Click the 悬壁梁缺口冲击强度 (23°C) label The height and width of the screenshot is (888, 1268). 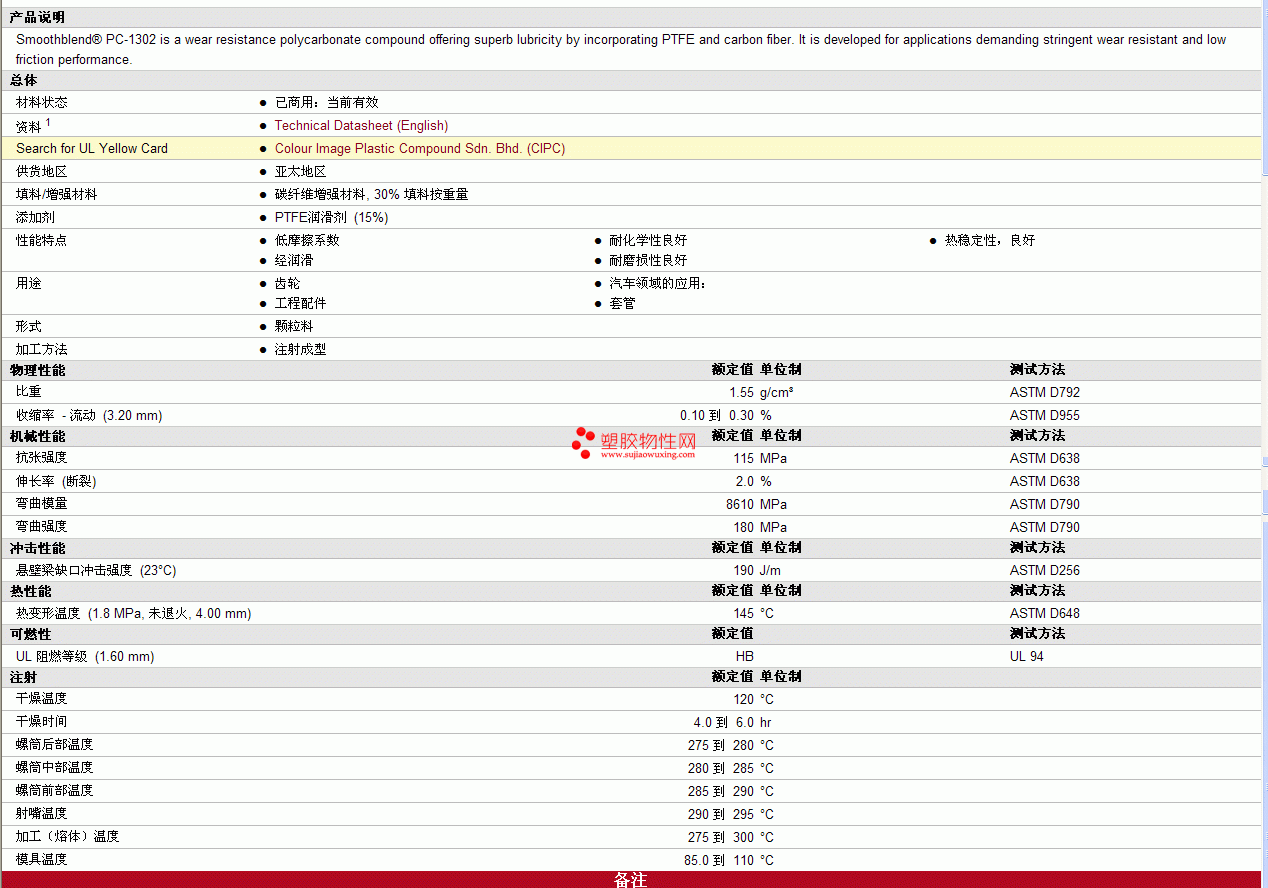tap(96, 570)
